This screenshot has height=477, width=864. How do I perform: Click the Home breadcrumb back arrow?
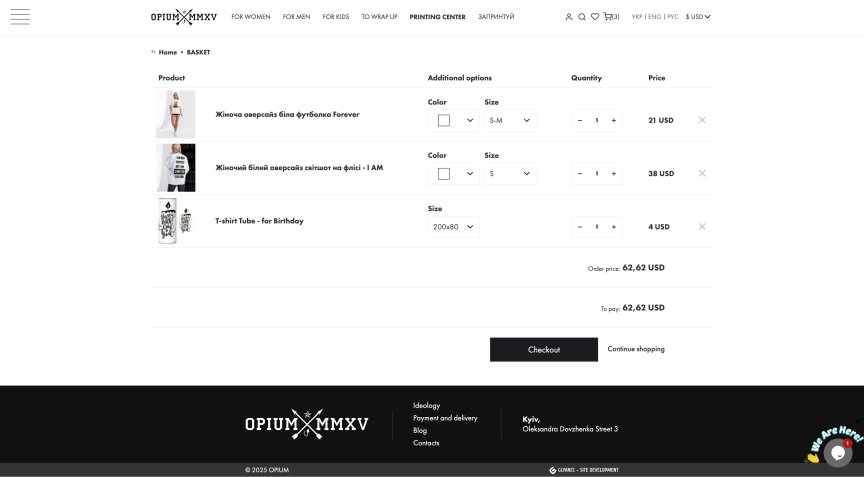(x=153, y=52)
